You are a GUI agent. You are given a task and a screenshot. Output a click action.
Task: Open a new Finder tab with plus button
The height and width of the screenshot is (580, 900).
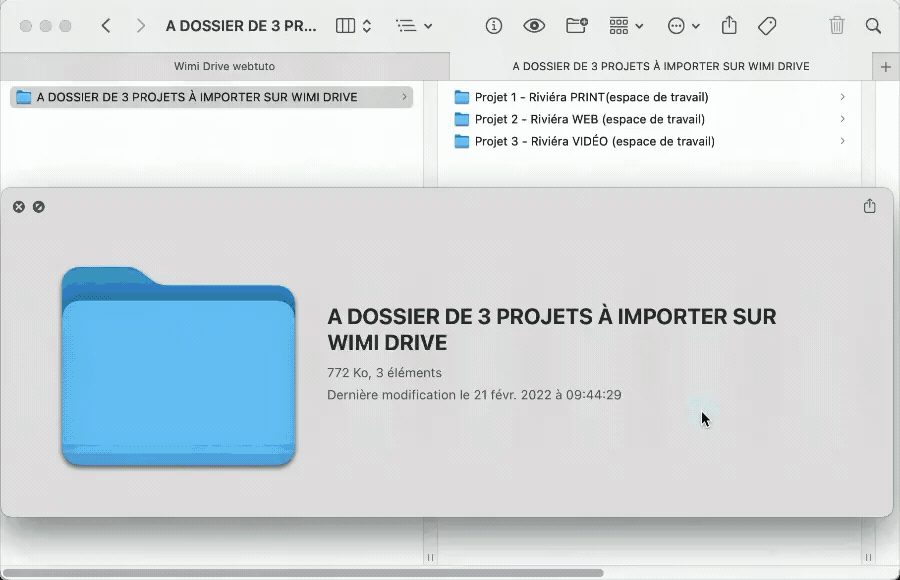[x=885, y=66]
